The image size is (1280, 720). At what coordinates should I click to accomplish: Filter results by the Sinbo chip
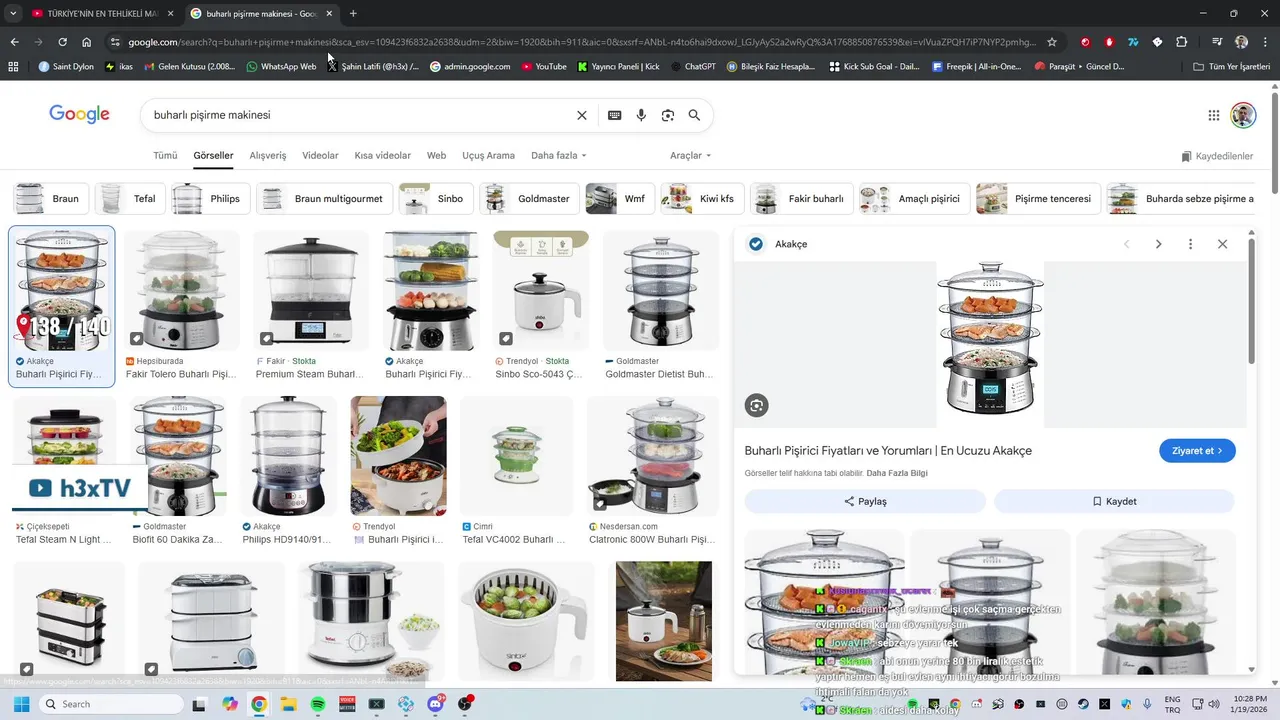click(436, 199)
